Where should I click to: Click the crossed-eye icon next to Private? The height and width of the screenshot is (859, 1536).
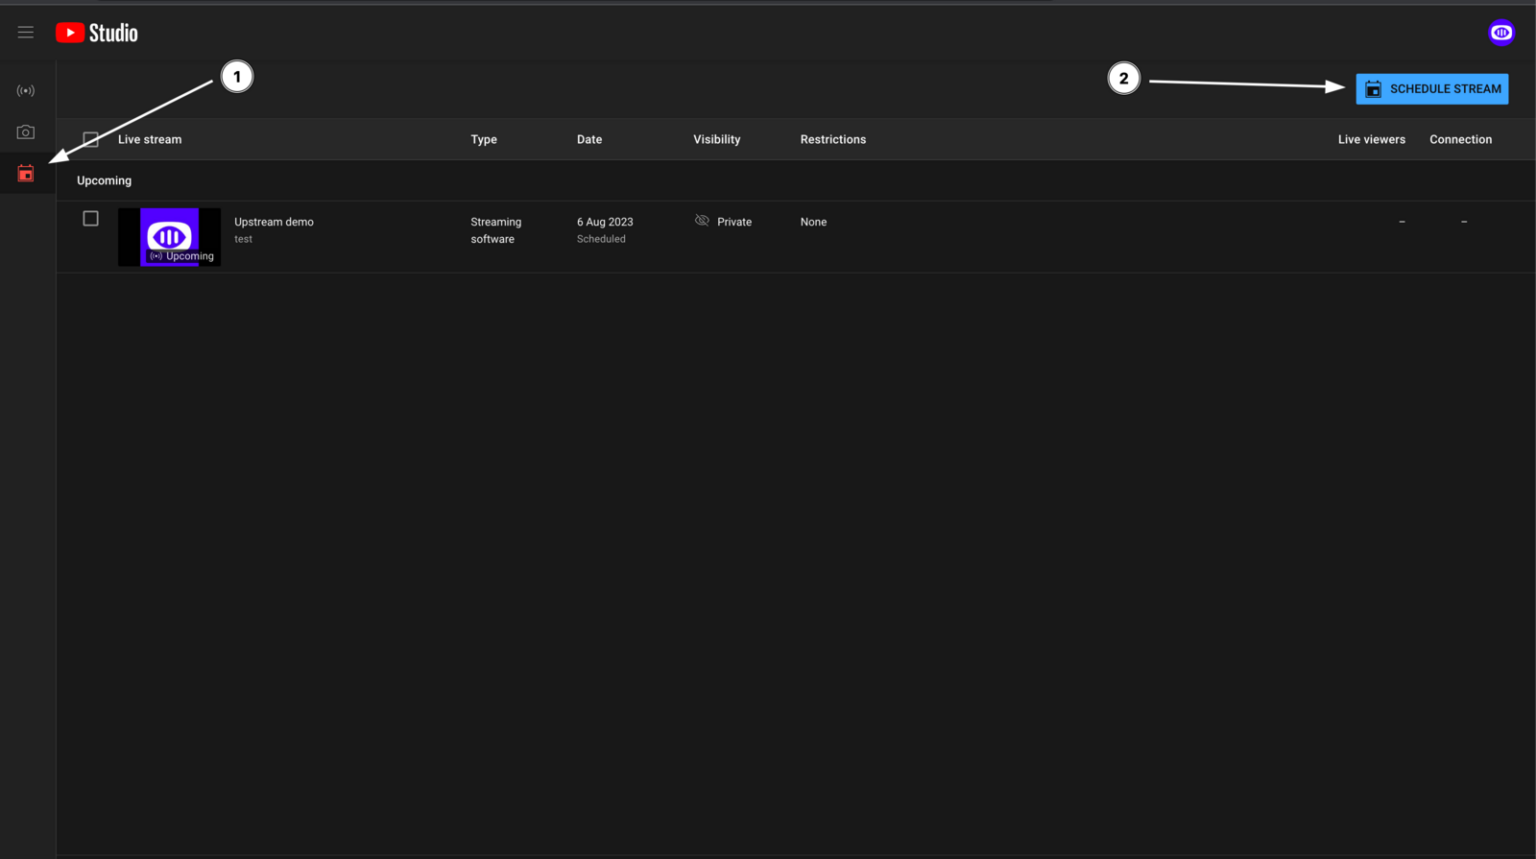(x=702, y=221)
